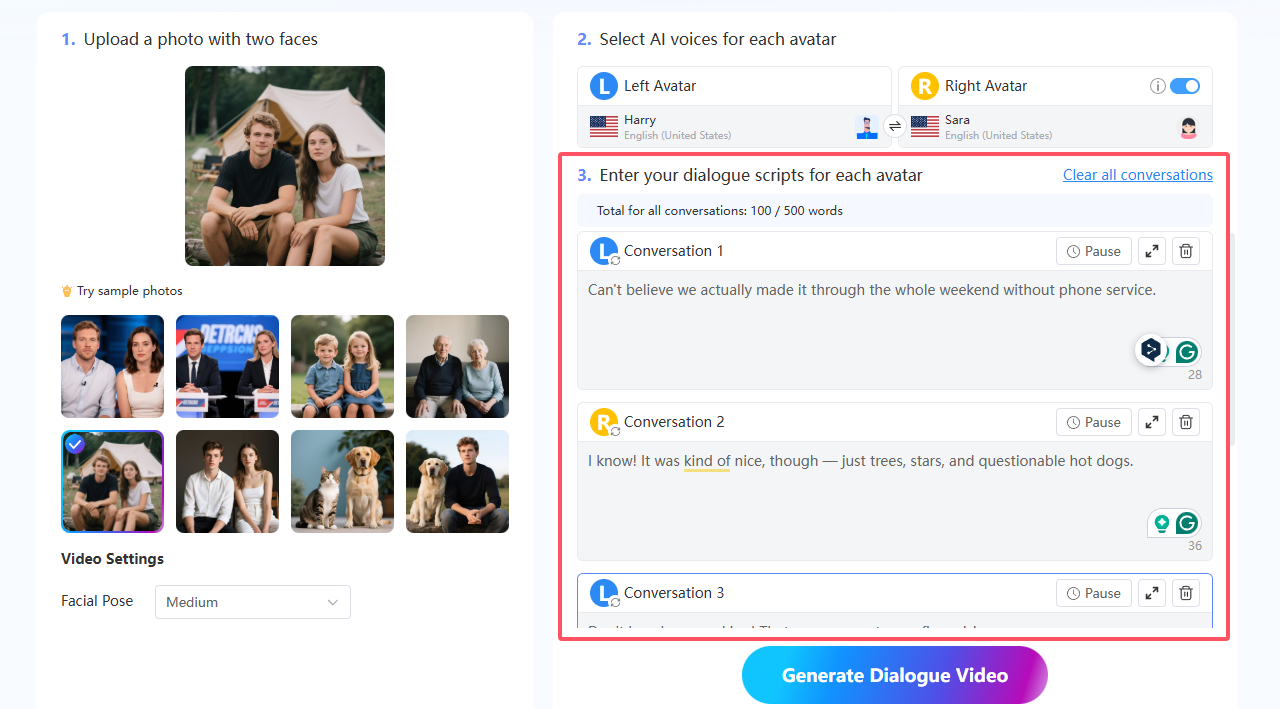Expand Conversation 1 to fullscreen
The height and width of the screenshot is (709, 1280).
[1151, 251]
